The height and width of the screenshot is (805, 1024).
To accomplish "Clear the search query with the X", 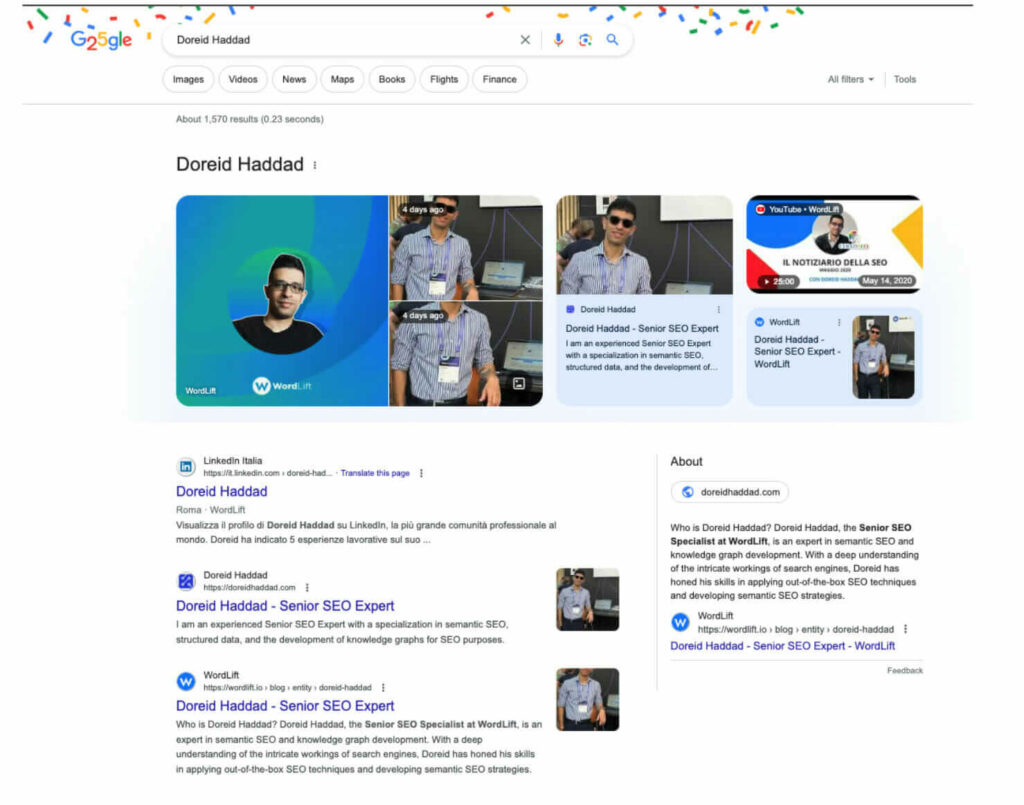I will pos(525,40).
